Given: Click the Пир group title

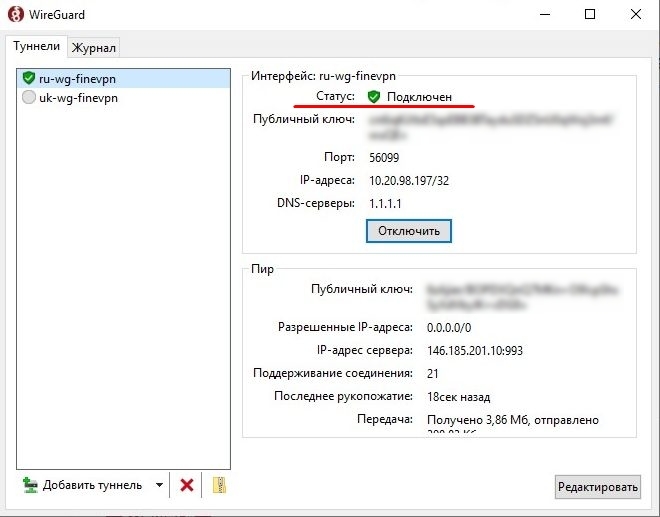Looking at the screenshot, I should click(x=262, y=269).
